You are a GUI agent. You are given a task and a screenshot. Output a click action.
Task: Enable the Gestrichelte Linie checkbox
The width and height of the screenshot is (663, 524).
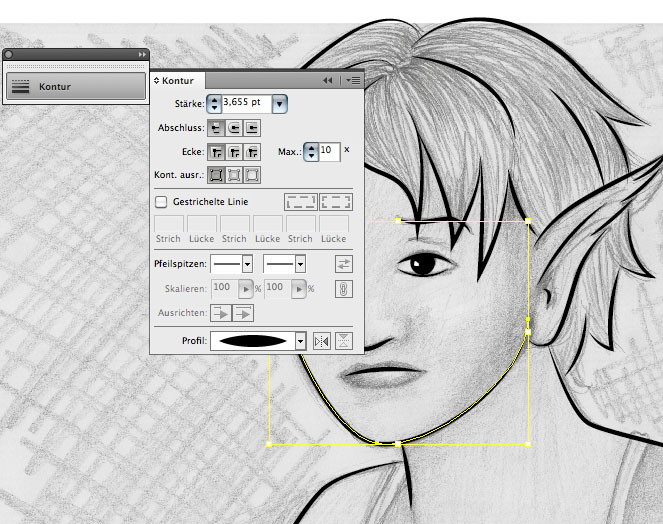(x=161, y=201)
